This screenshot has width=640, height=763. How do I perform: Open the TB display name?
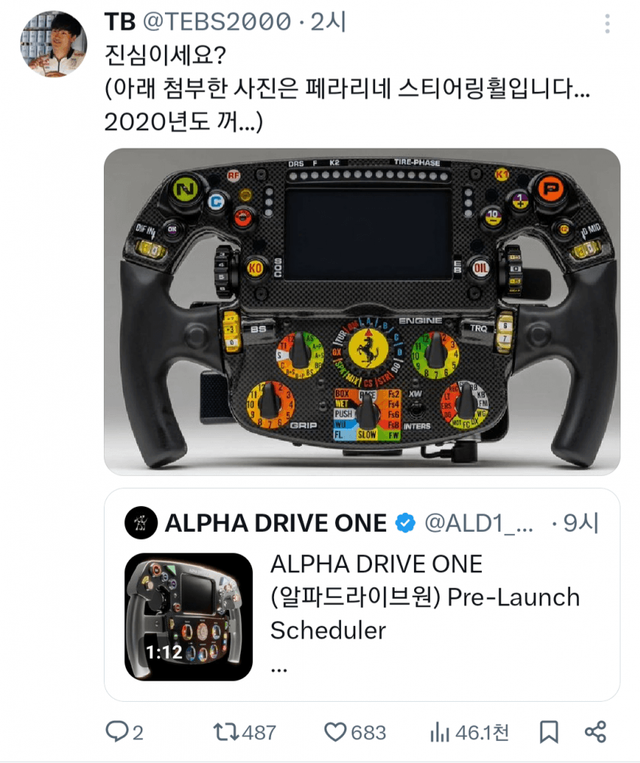[x=120, y=22]
